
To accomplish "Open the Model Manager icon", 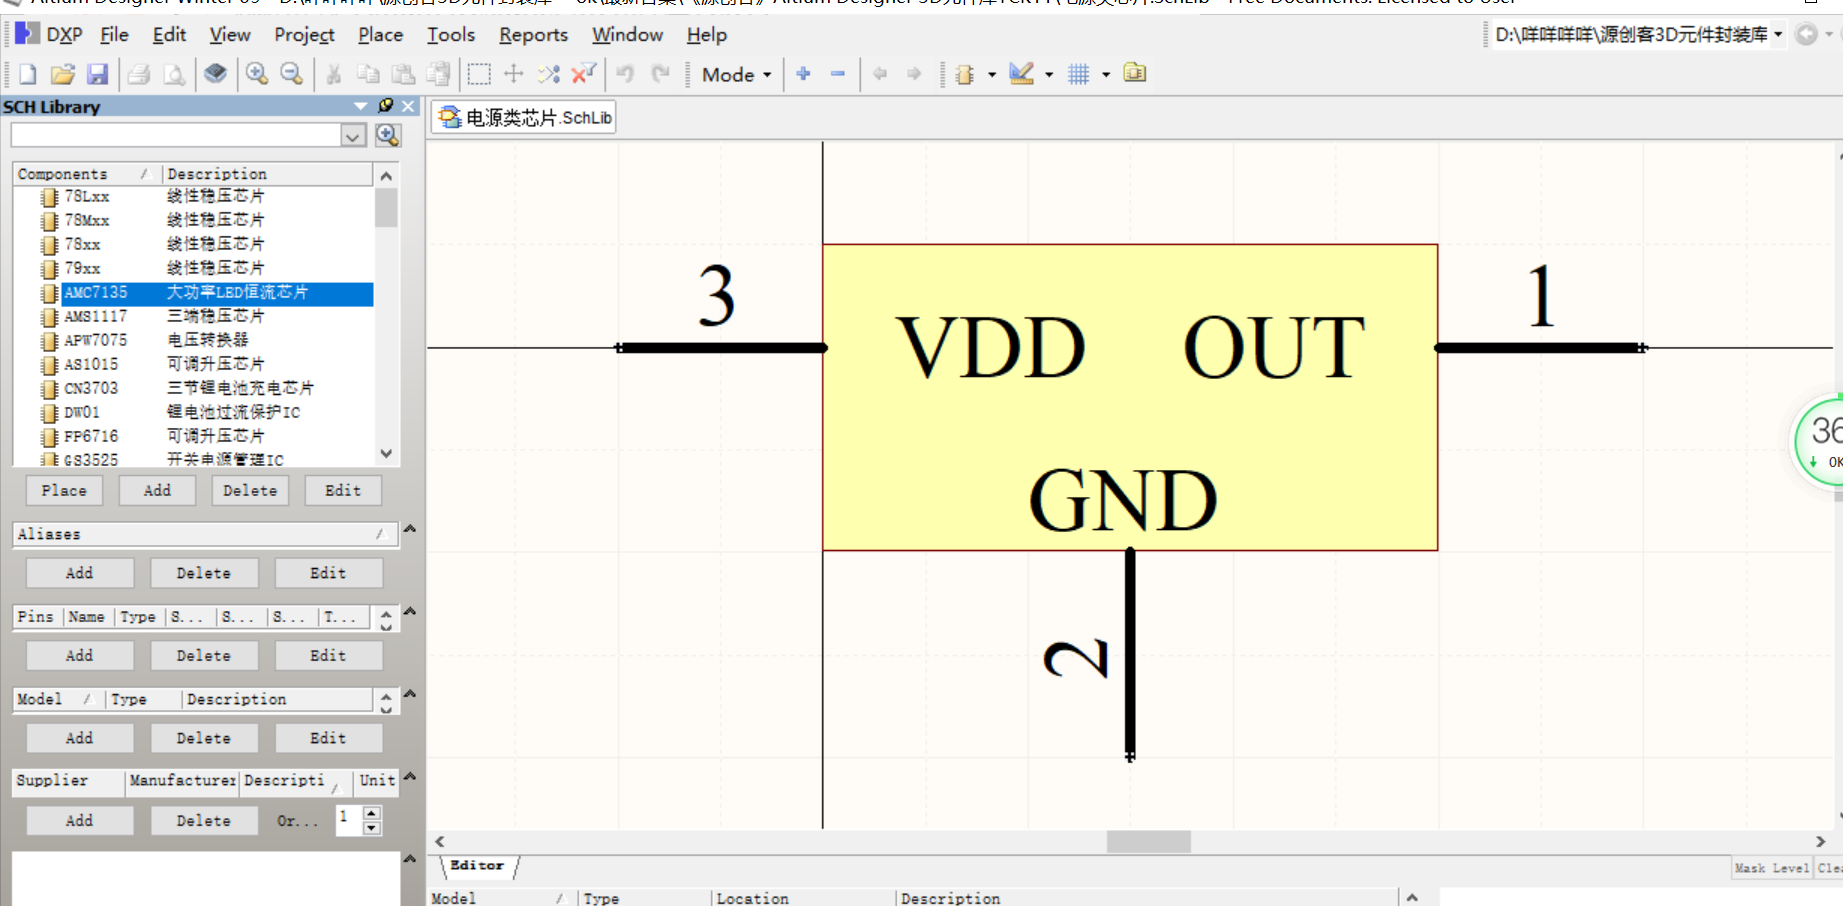I will [1134, 73].
